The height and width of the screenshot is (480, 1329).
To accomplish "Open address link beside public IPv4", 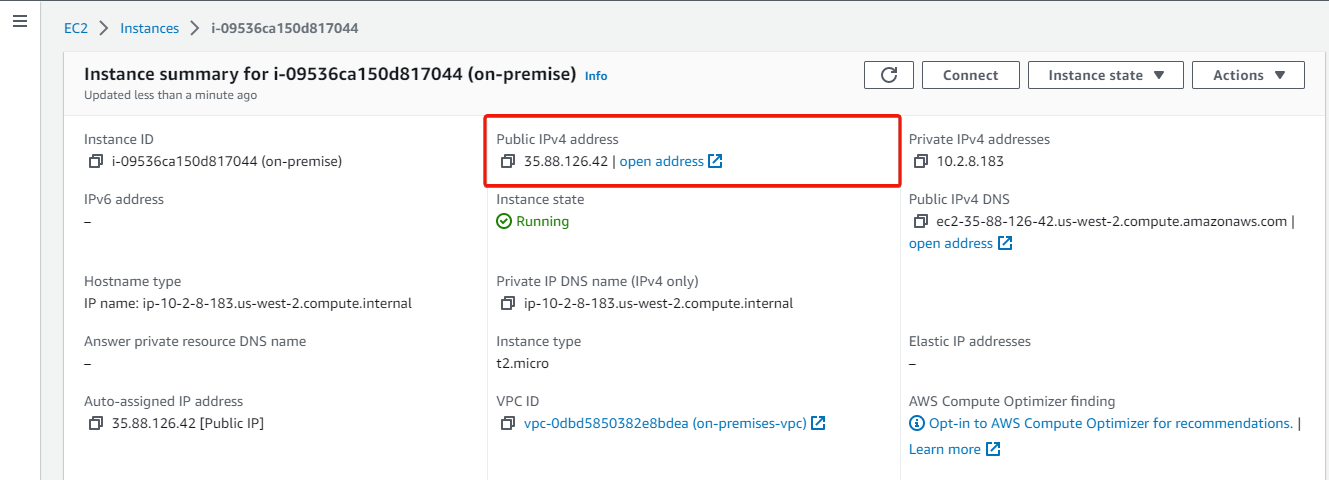I will pos(670,161).
